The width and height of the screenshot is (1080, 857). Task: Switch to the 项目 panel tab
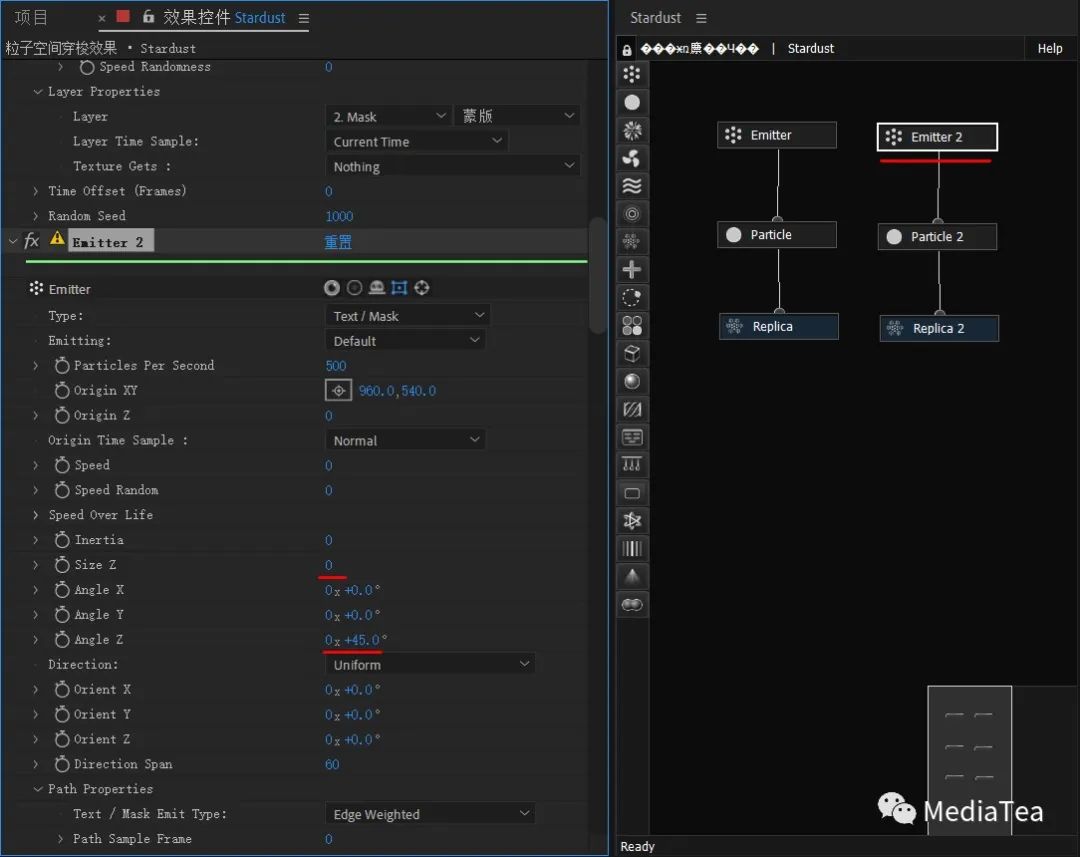[x=31, y=17]
